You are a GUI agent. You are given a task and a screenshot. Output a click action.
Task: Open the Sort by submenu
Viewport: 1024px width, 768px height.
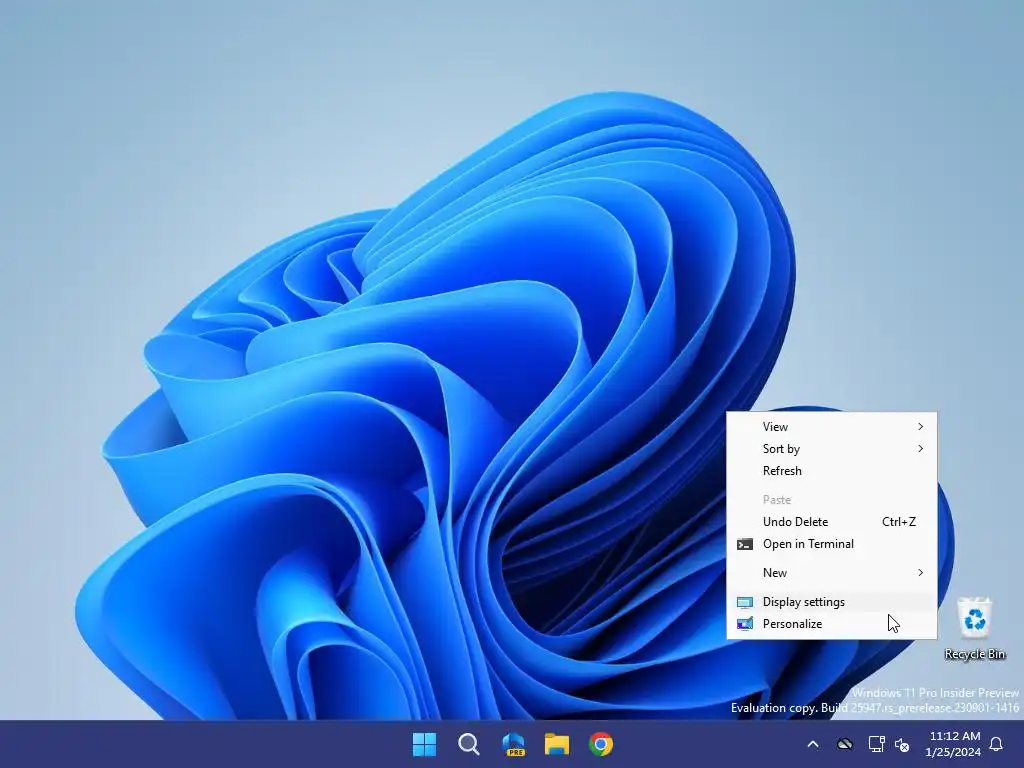click(831, 449)
